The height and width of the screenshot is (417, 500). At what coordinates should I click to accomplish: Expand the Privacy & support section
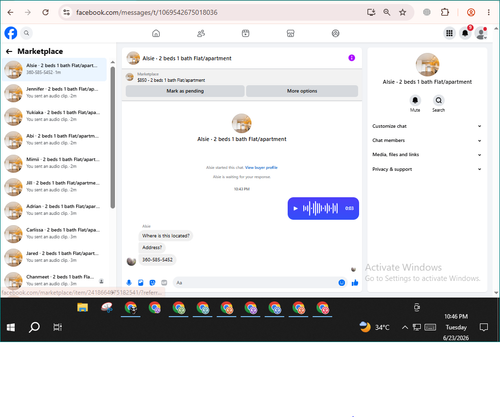pos(427,169)
